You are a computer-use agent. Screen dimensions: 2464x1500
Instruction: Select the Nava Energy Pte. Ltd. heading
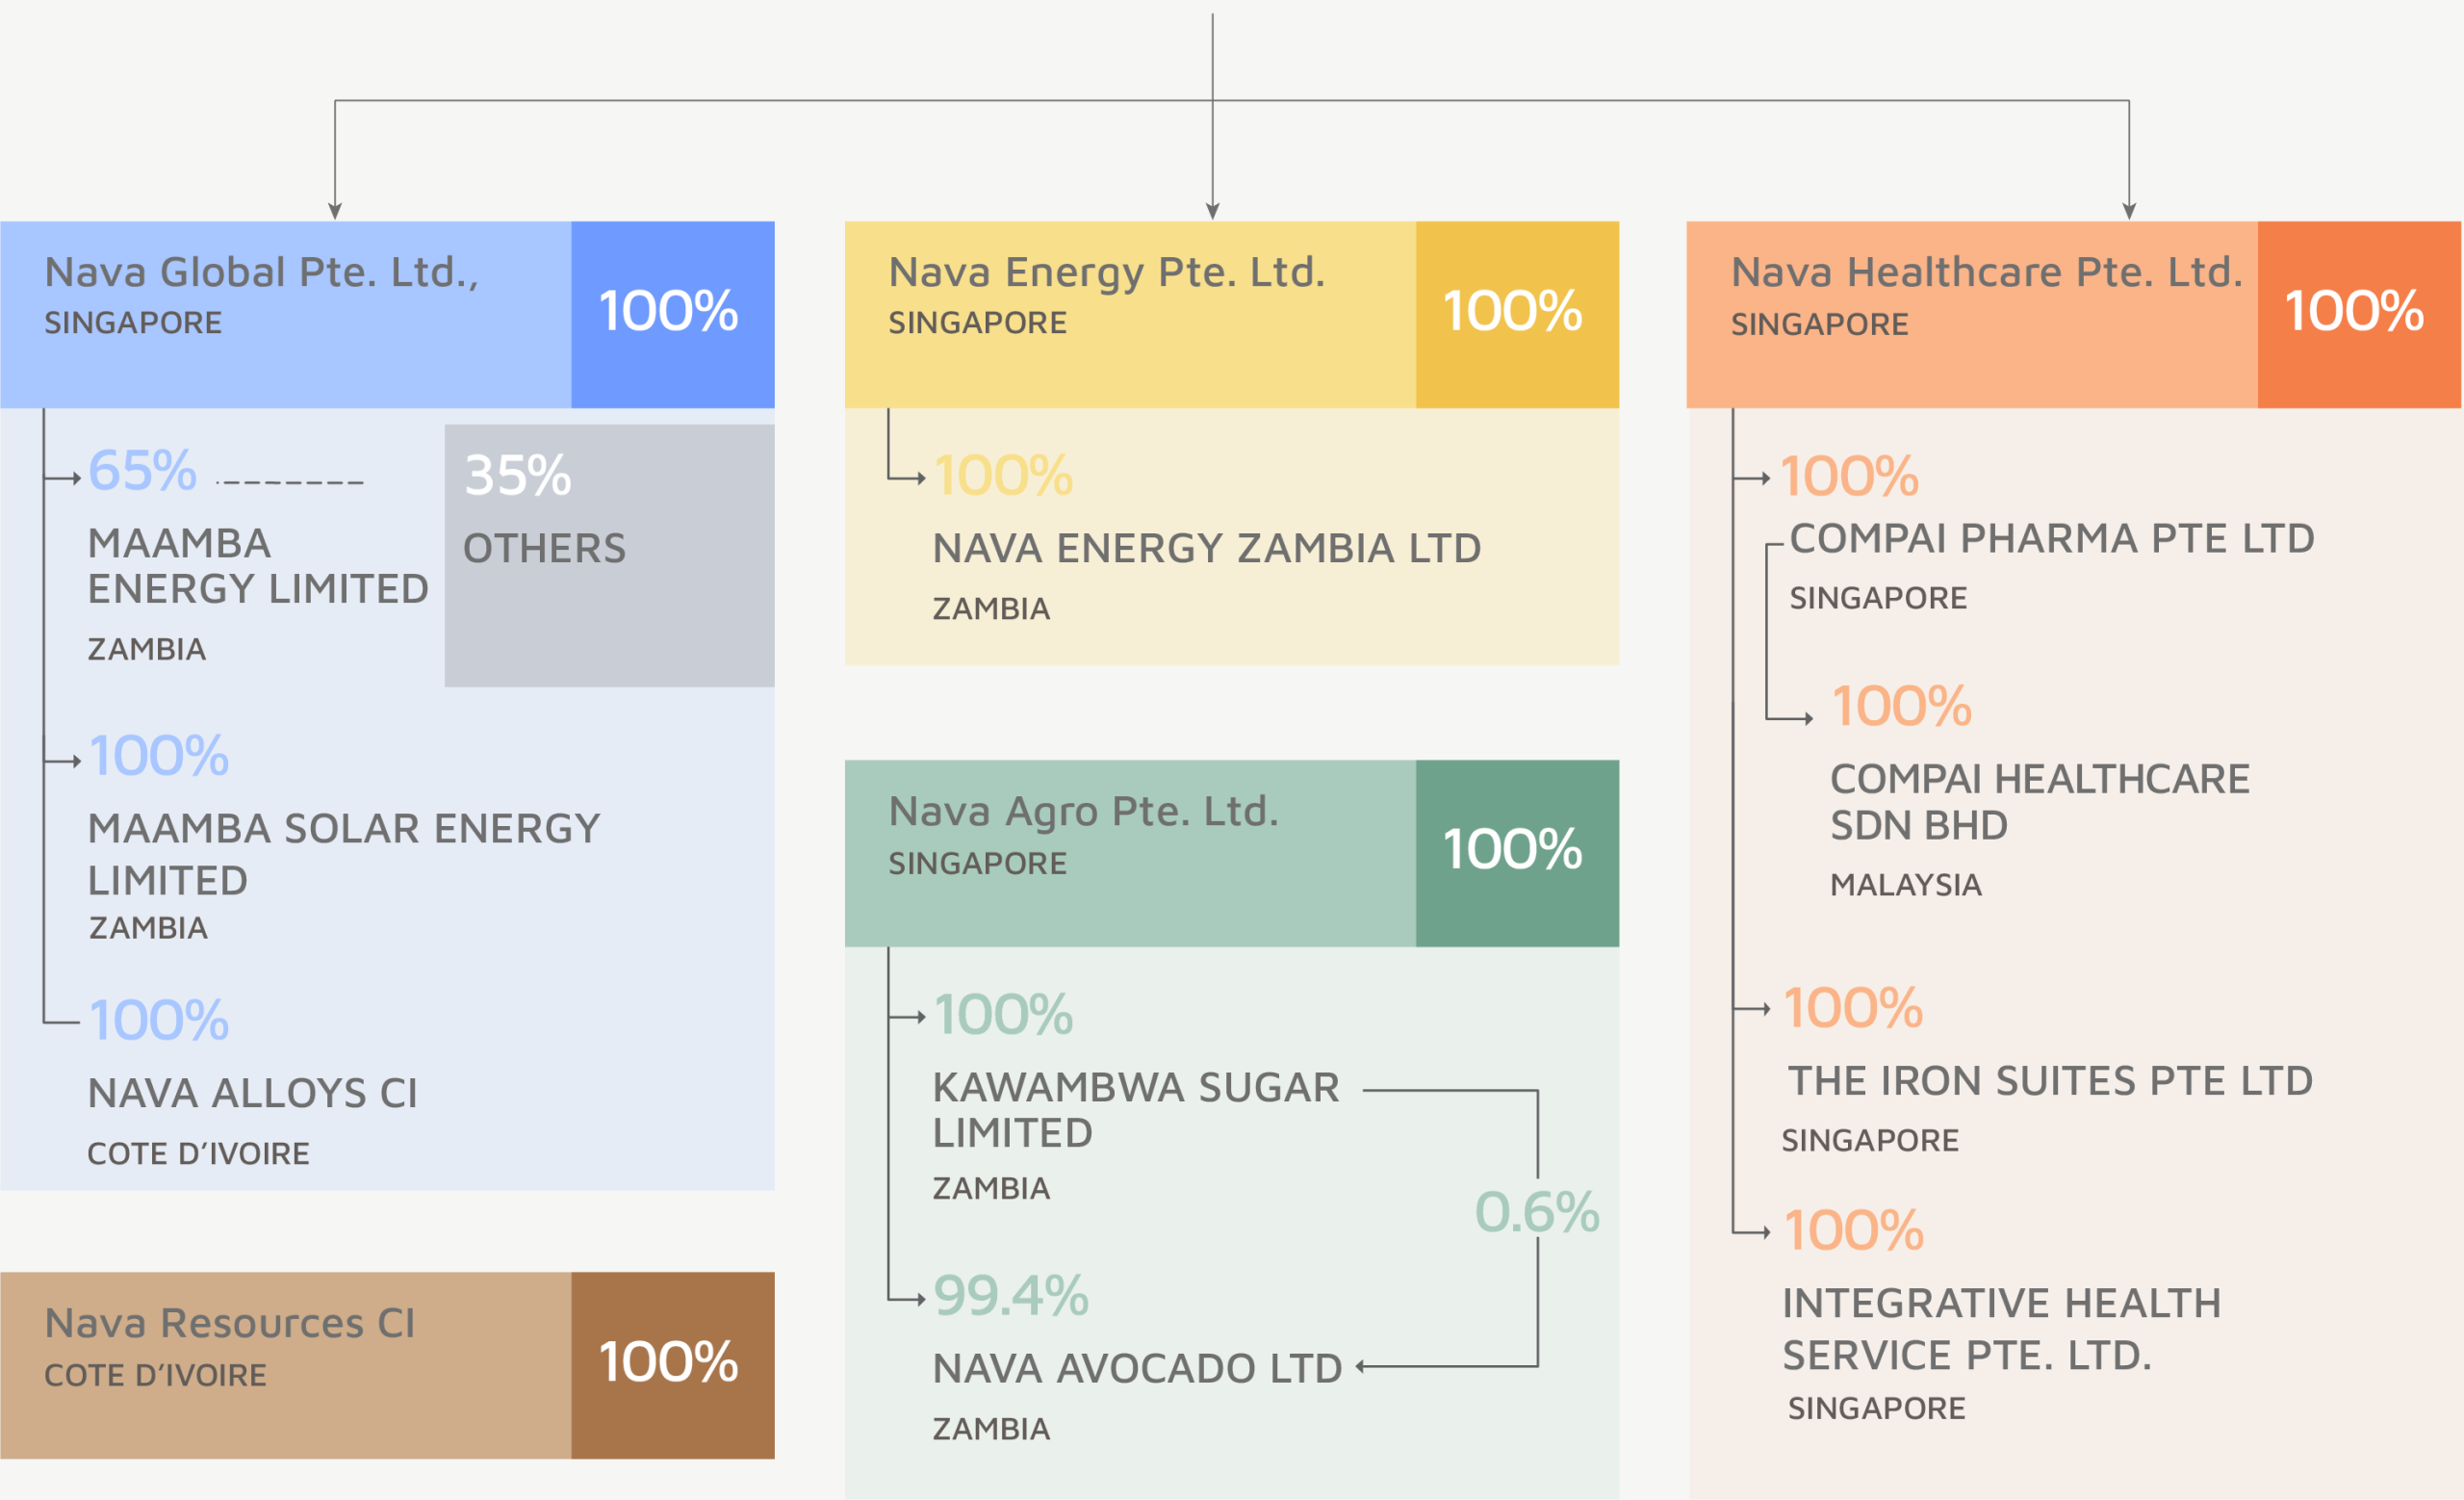point(1106,273)
